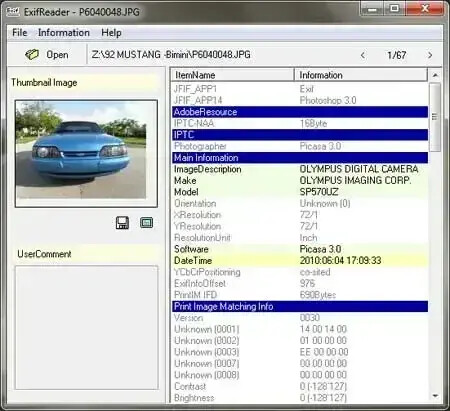This screenshot has width=450, height=411.
Task: Select the Unknown (0007) row
Action: tap(300, 363)
